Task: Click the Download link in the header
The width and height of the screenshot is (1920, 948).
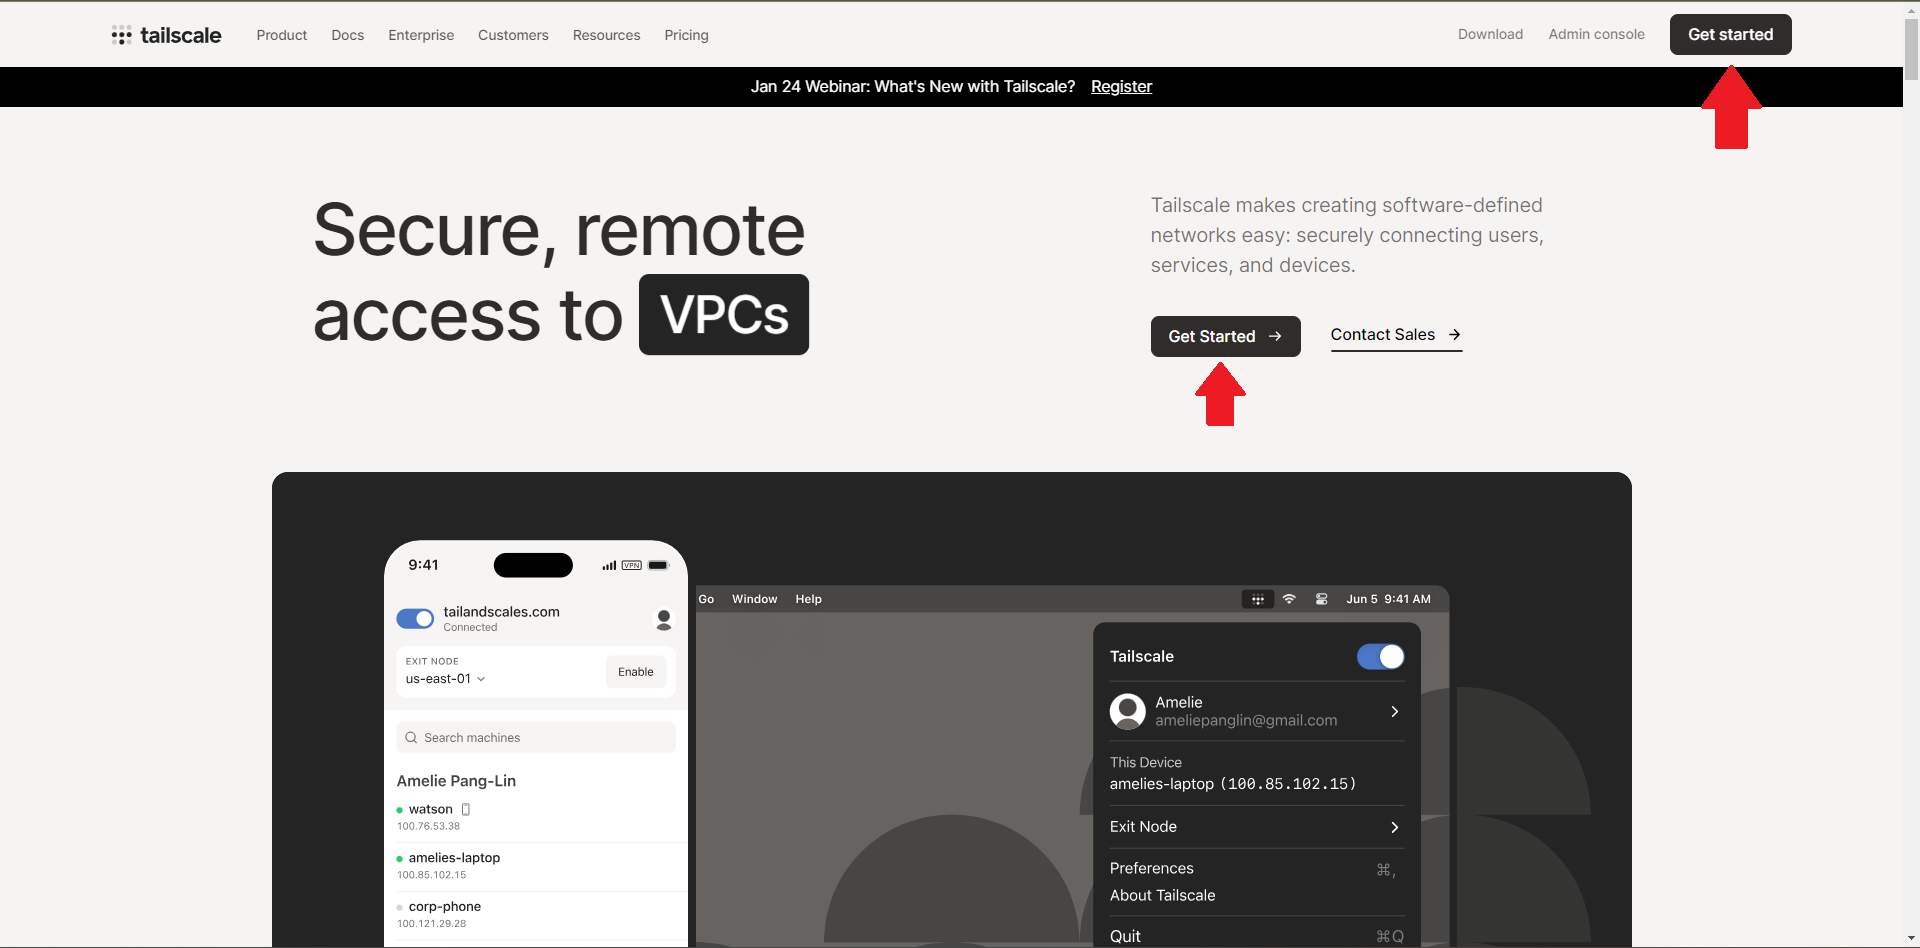Action: click(x=1490, y=34)
